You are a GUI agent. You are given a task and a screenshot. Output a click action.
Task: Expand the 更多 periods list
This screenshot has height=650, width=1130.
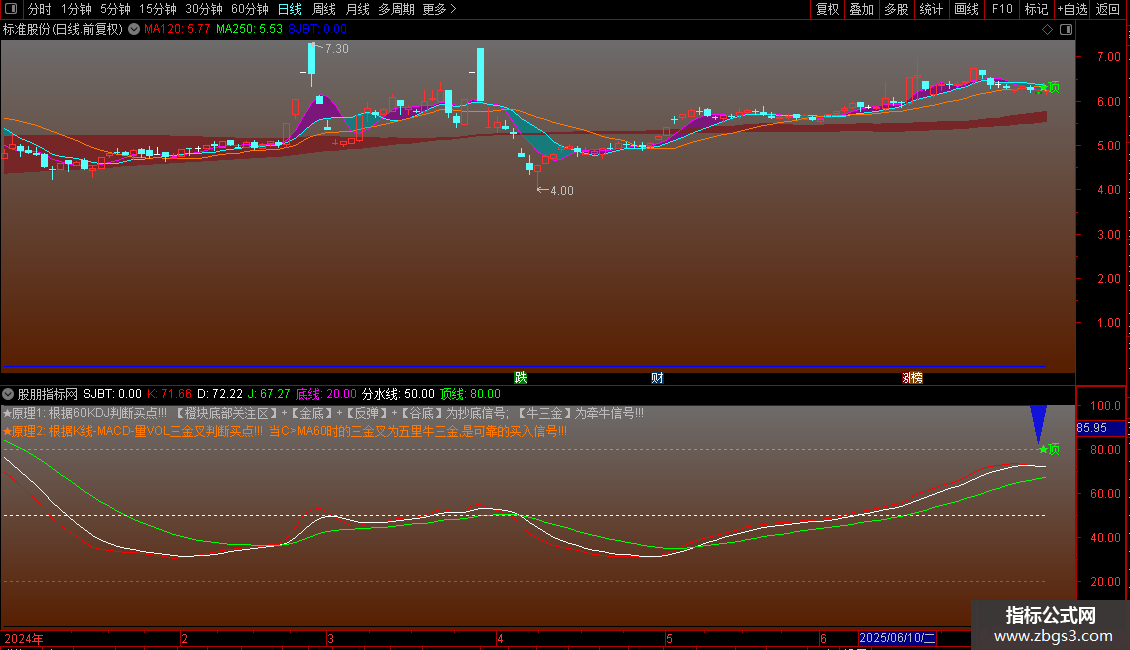[x=440, y=9]
